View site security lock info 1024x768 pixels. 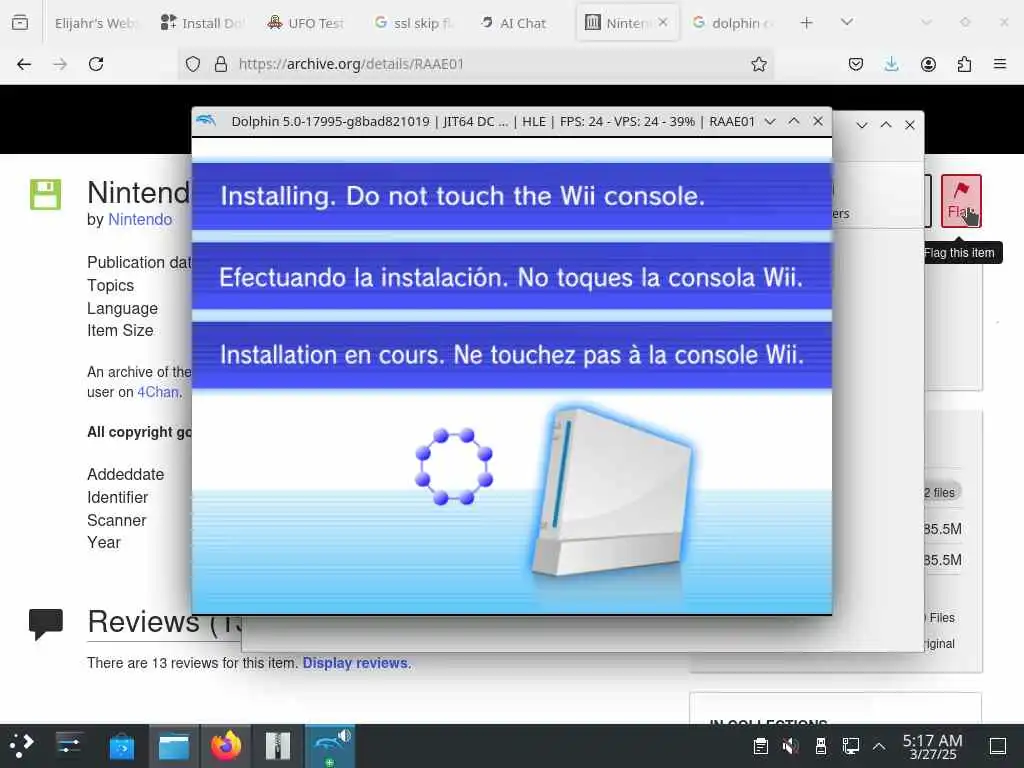point(221,64)
